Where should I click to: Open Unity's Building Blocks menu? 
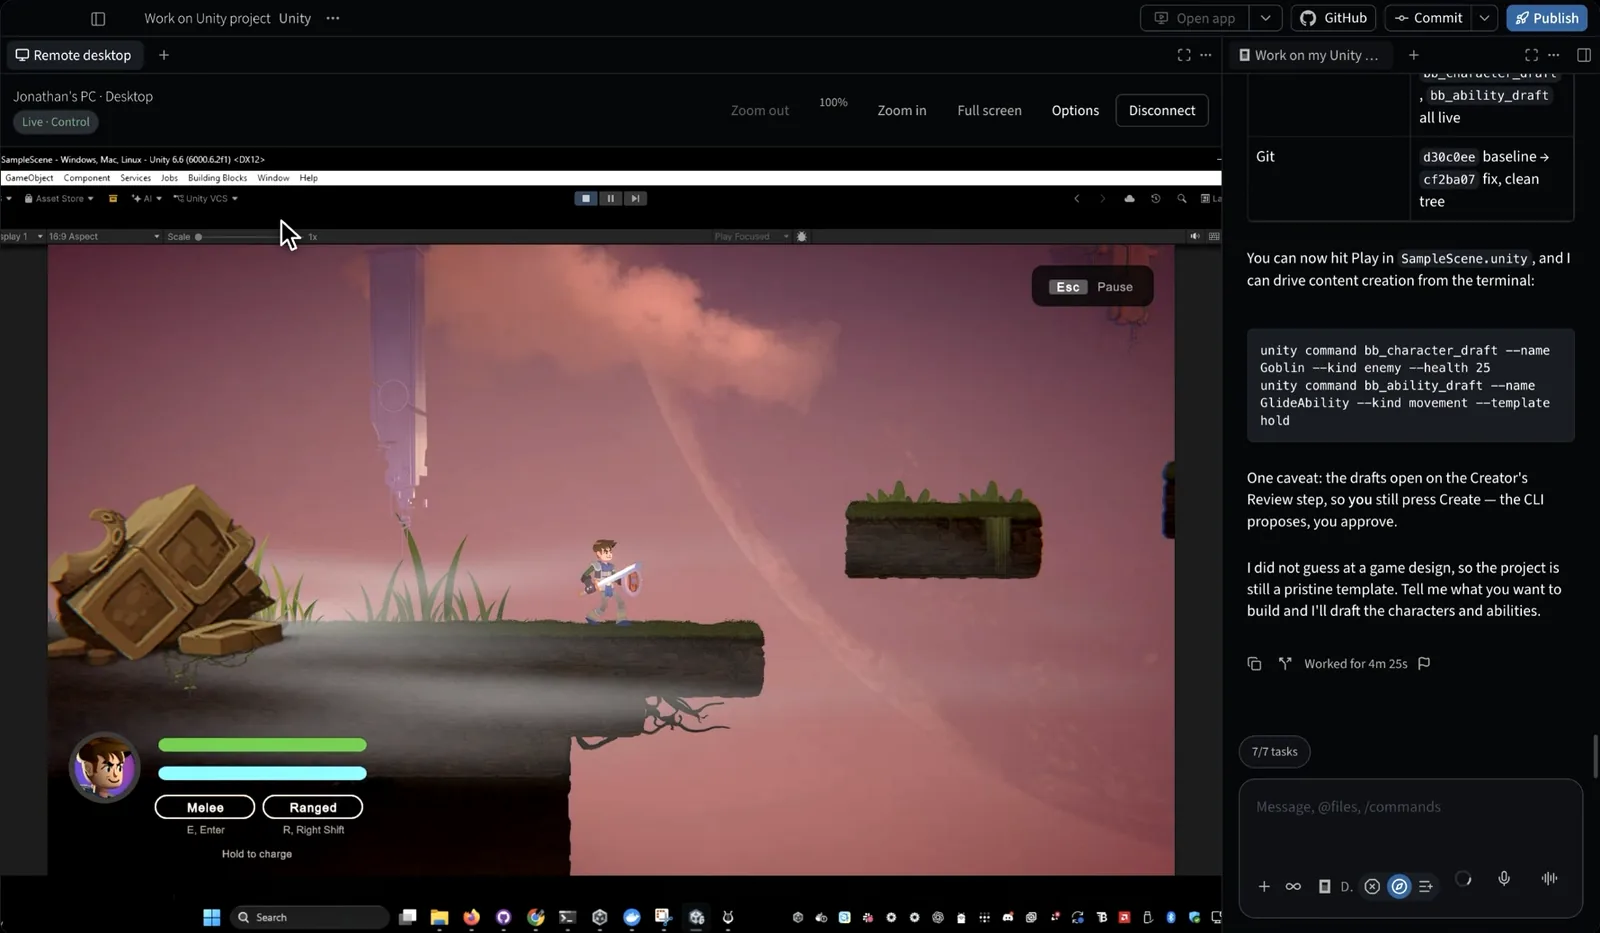[217, 178]
